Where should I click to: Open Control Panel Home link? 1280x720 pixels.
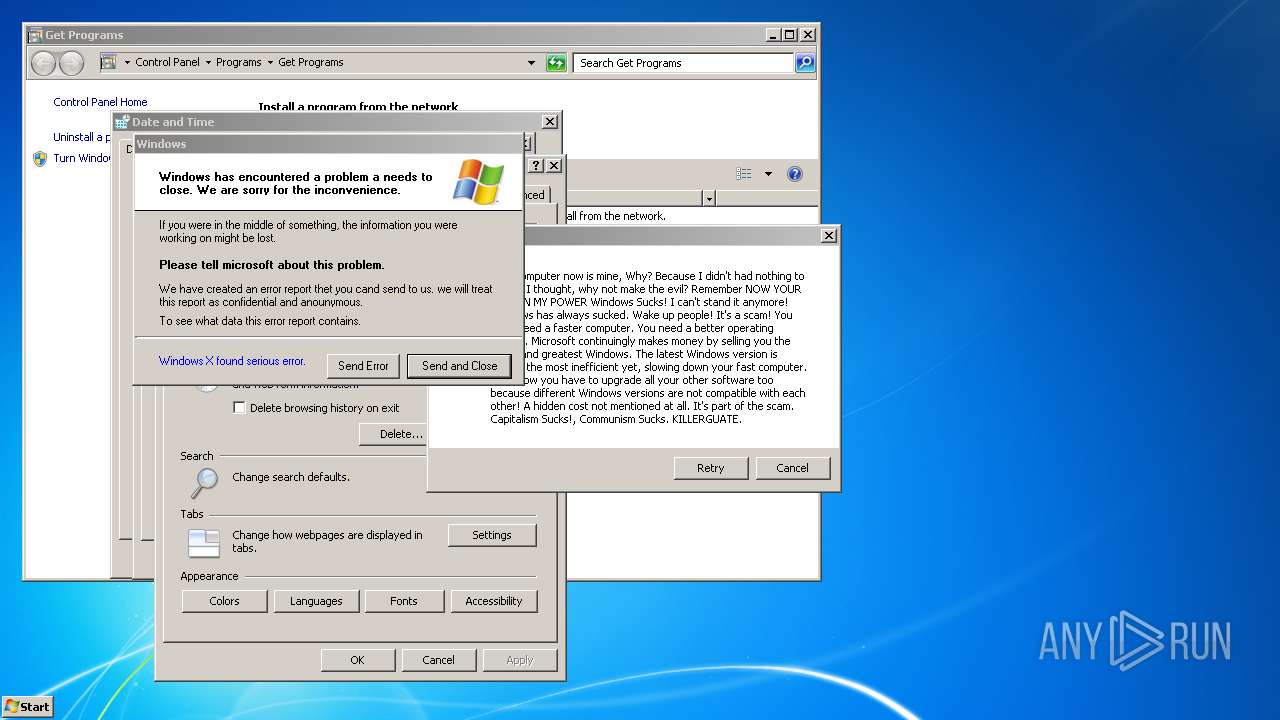(x=100, y=102)
